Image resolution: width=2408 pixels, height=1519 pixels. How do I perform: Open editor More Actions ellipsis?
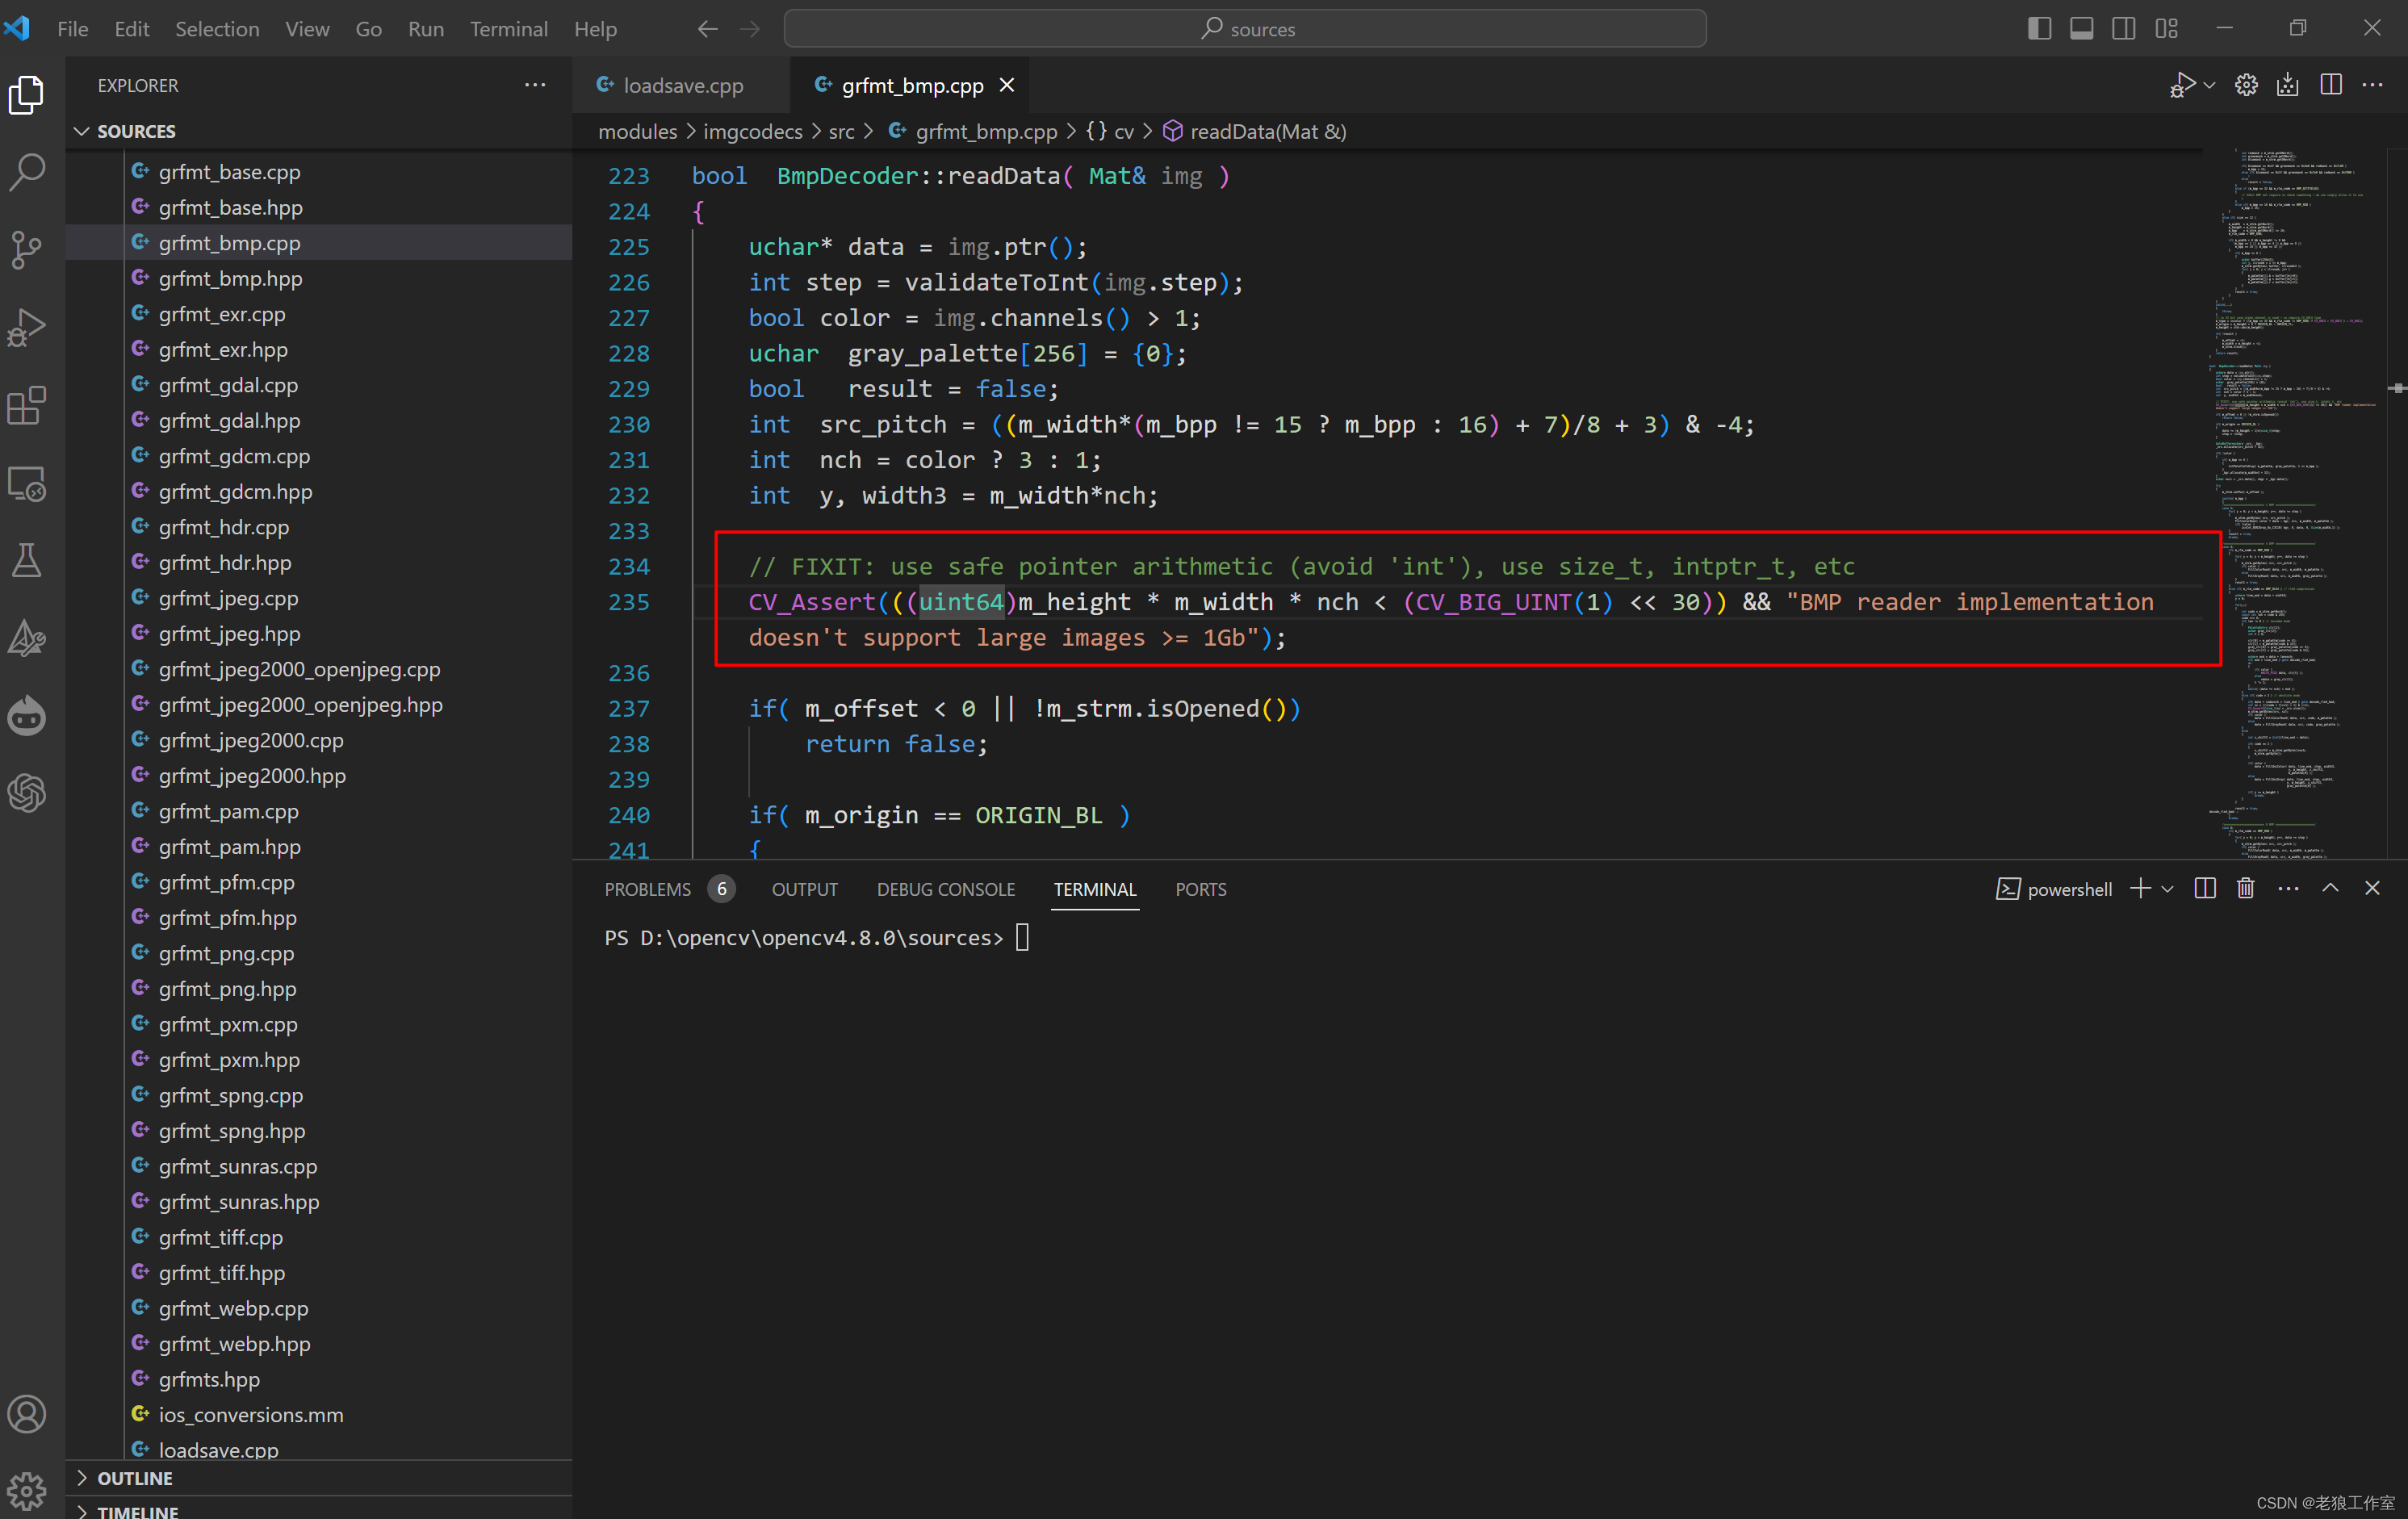pyautogui.click(x=2372, y=85)
